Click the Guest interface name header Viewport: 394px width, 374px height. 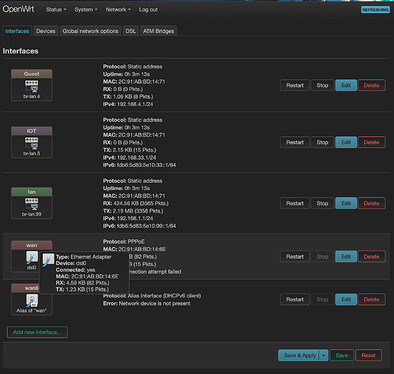coord(32,74)
